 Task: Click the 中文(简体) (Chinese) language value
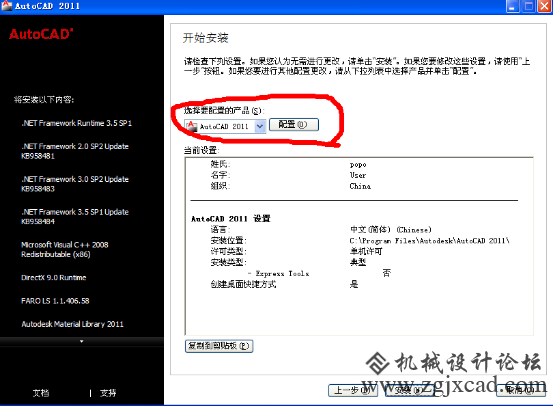click(391, 230)
